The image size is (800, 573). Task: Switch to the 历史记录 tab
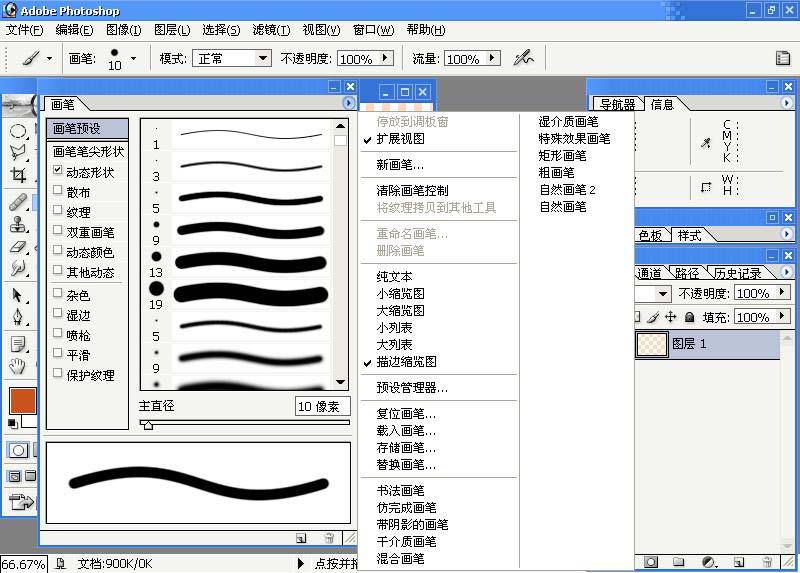737,273
